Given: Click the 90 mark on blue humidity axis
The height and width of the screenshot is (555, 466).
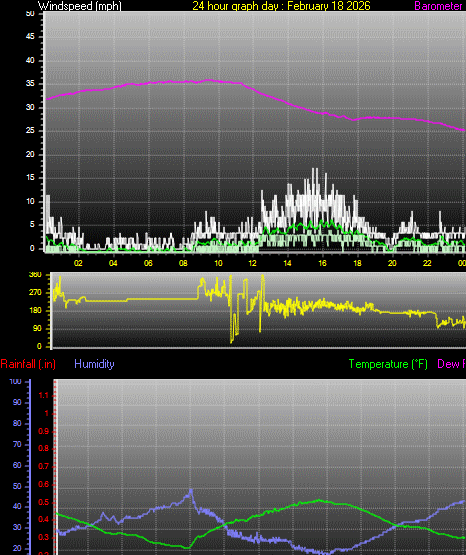Looking at the screenshot, I should 17,402.
